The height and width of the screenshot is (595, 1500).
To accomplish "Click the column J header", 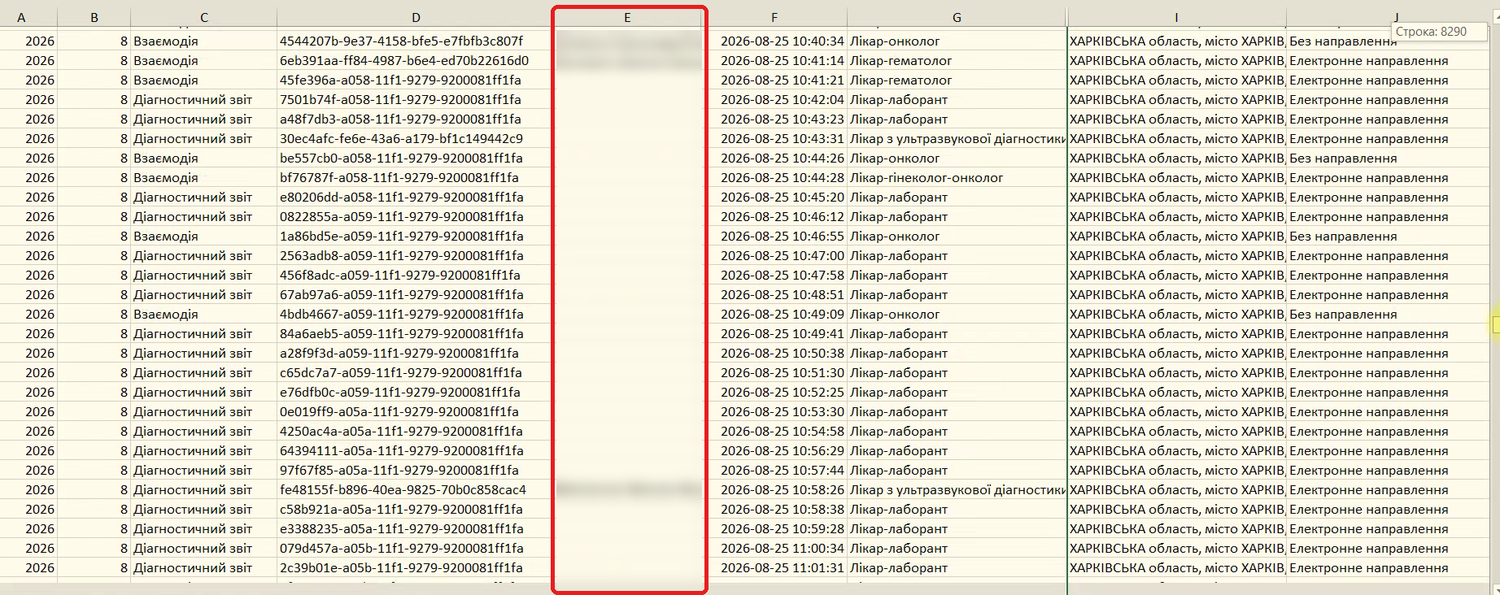I will click(1396, 17).
